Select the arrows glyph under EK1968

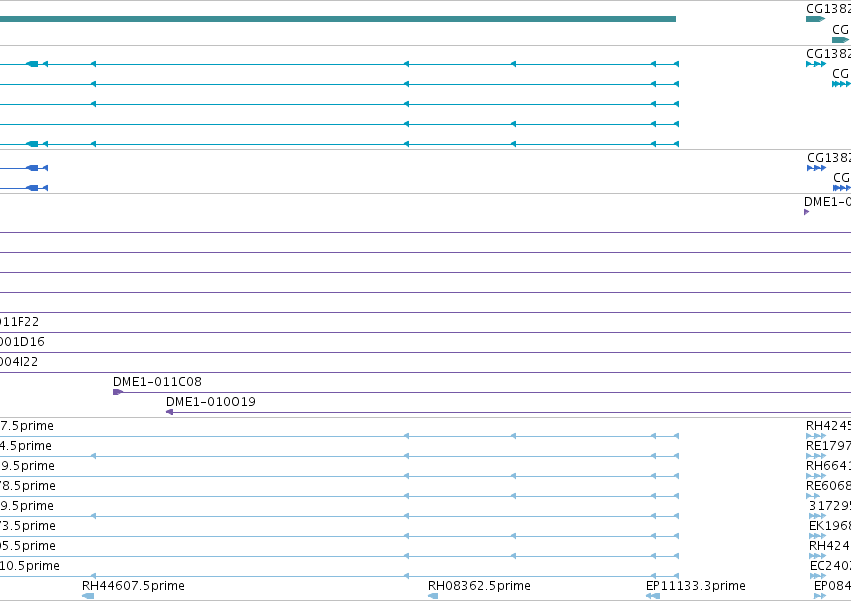point(817,536)
